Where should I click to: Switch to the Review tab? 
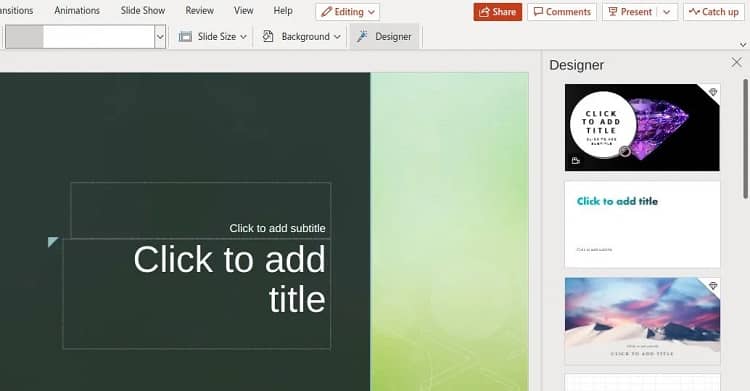click(x=199, y=11)
